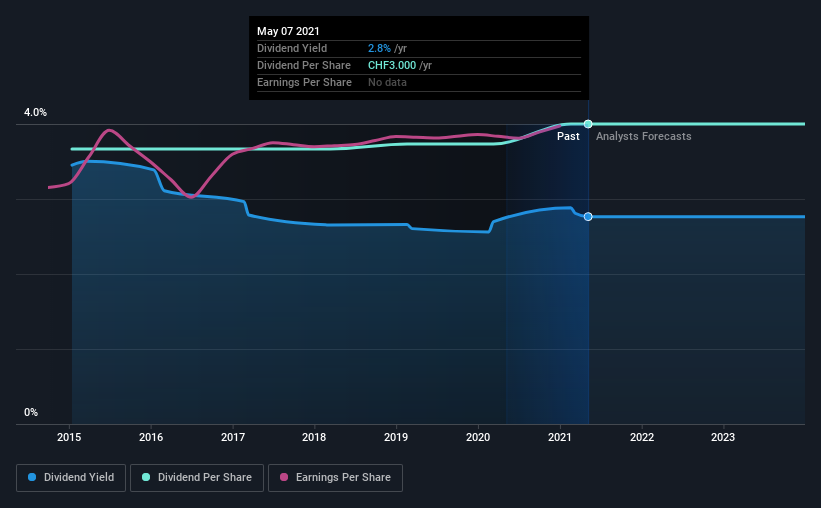Screen dimensions: 821x508
Task: Click the 2.8% dividend yield value in tooltip
Action: tap(379, 48)
